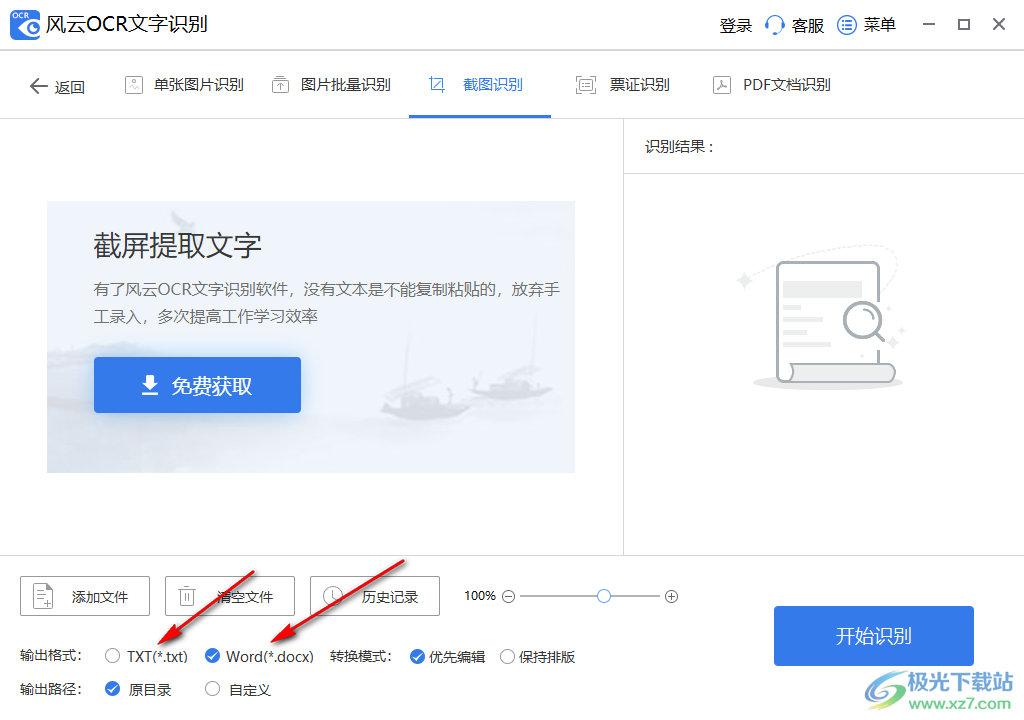1024x720 pixels.
Task: Contact support via 客服
Action: (x=795, y=25)
